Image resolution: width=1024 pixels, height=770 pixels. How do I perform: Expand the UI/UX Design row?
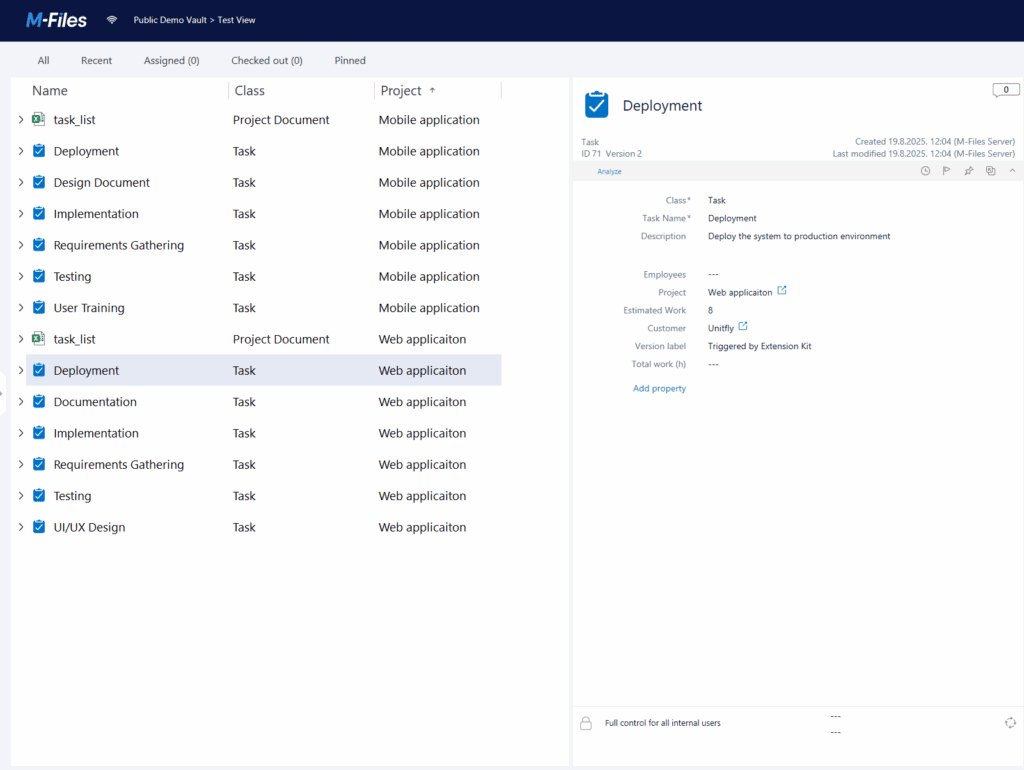[x=21, y=527]
